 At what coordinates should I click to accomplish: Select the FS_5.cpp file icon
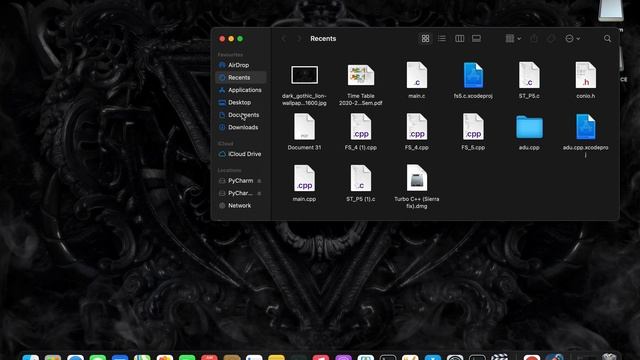473,127
